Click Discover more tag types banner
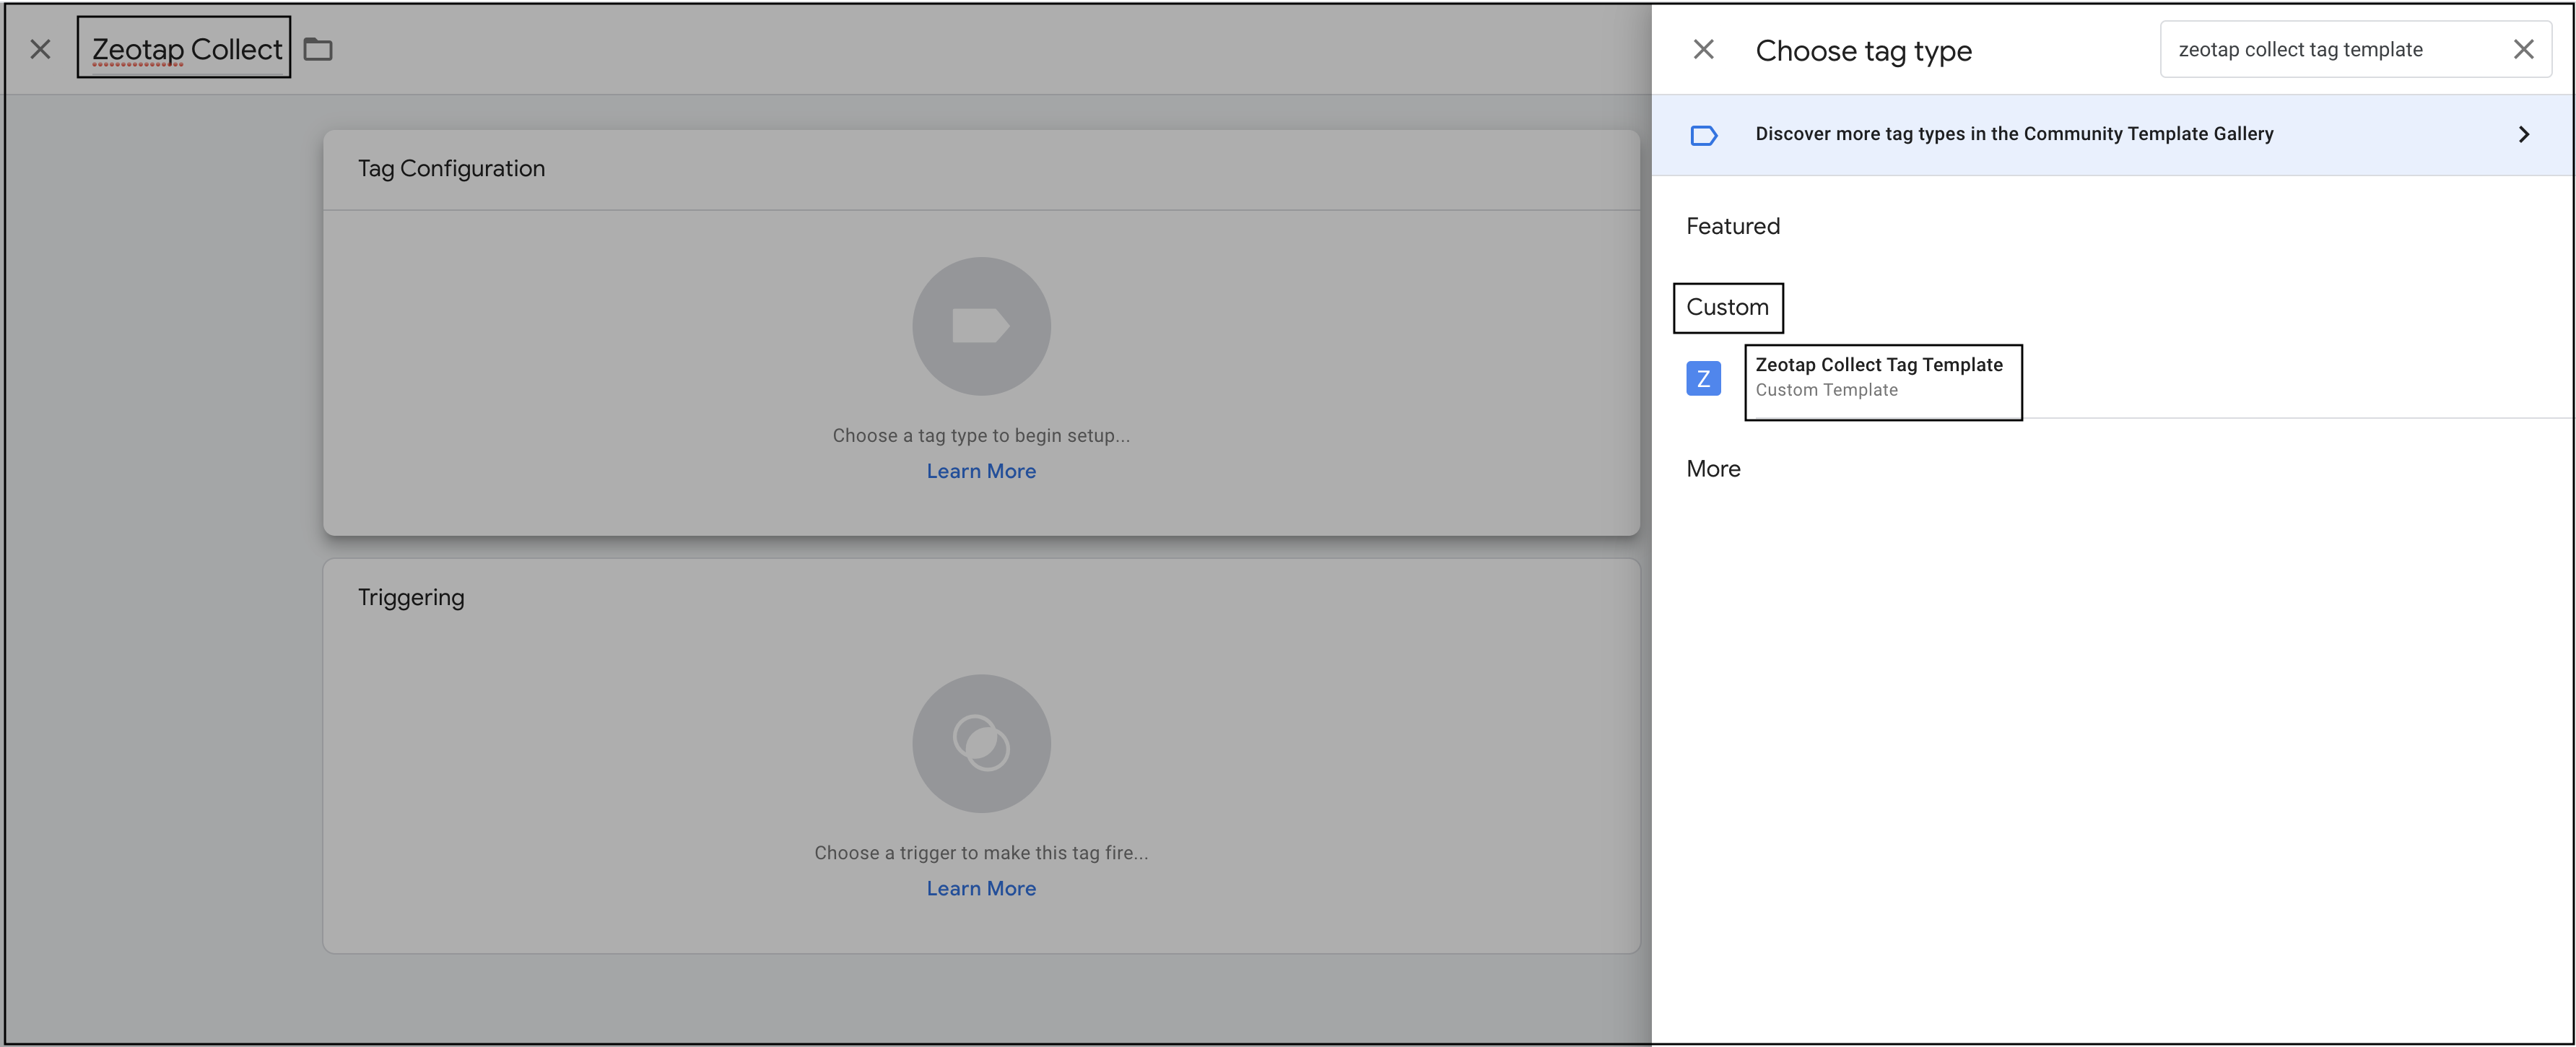 click(2013, 134)
